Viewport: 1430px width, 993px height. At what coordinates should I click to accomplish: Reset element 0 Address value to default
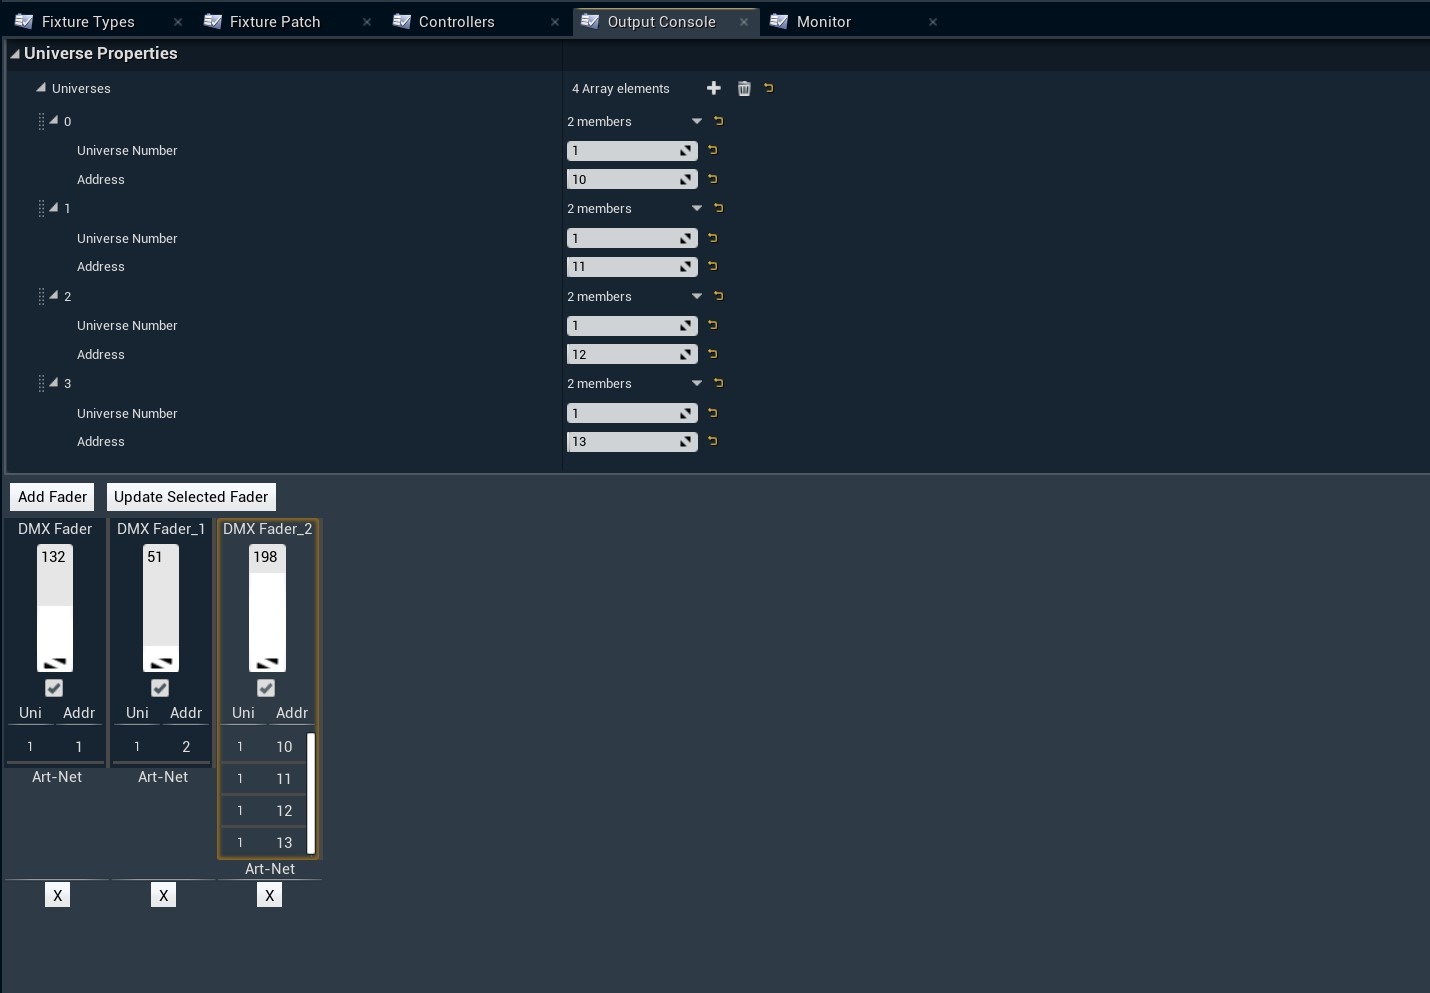pyautogui.click(x=713, y=179)
